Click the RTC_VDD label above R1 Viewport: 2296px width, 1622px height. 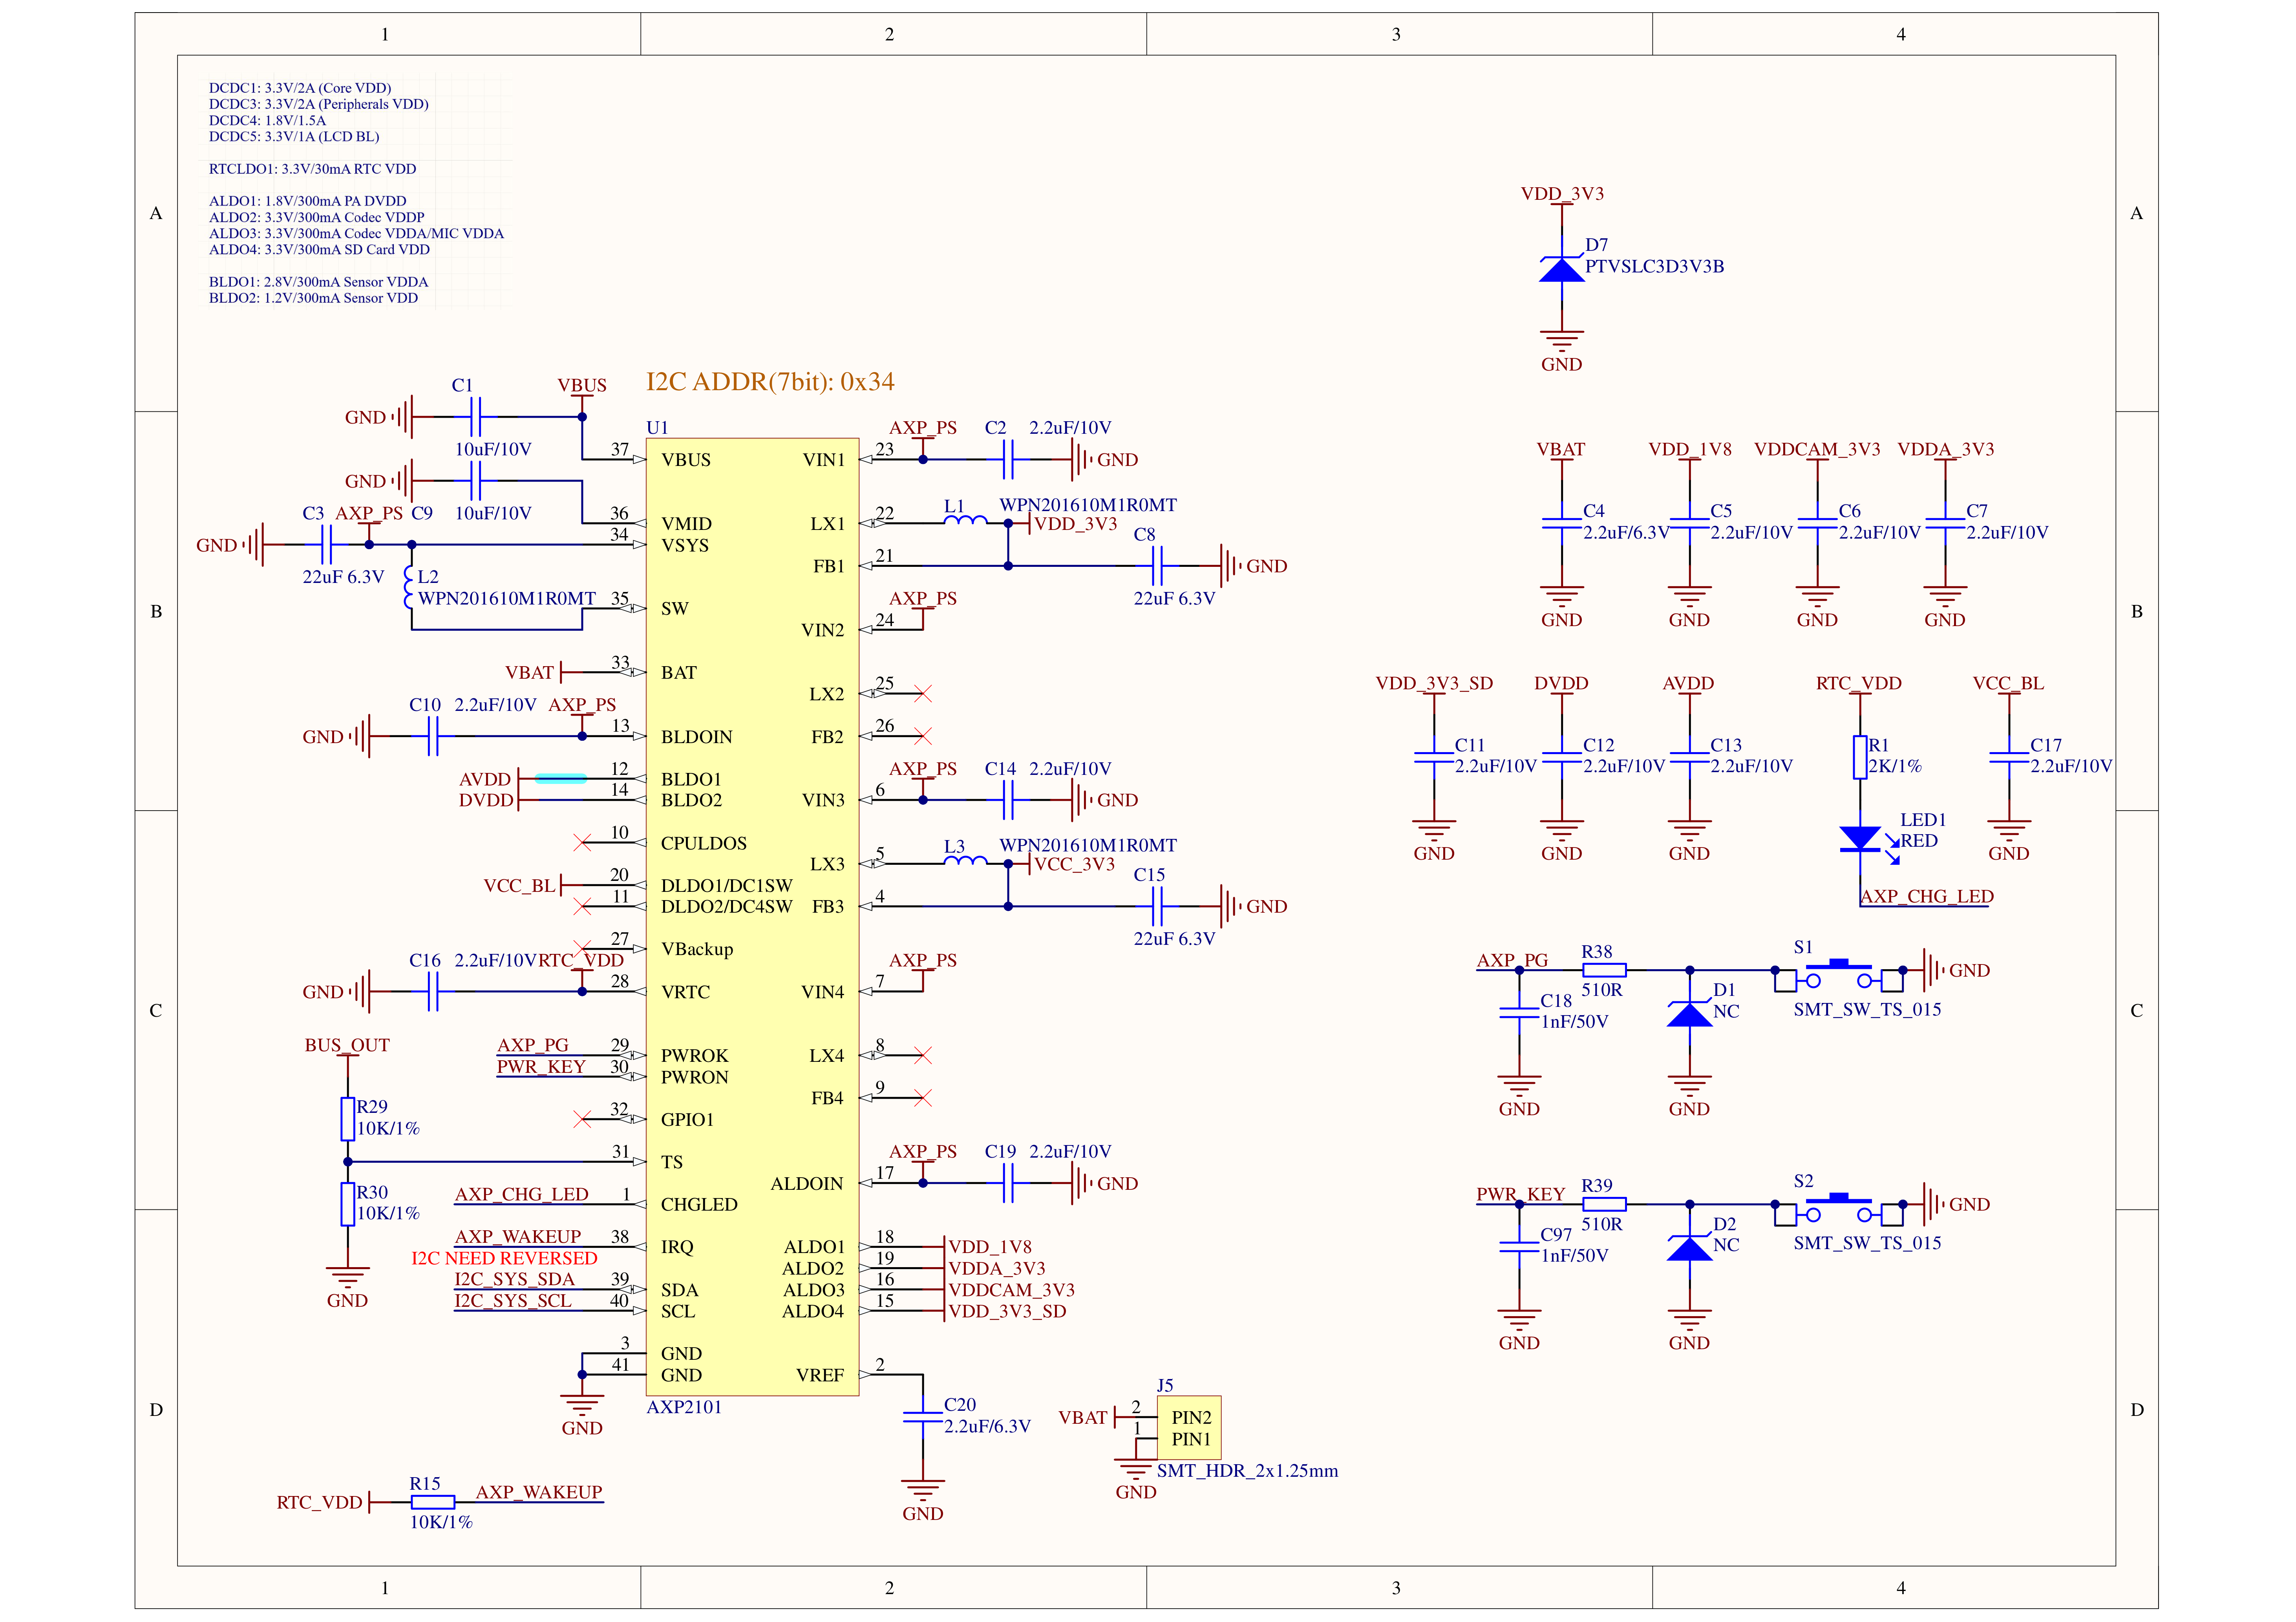point(1859,683)
